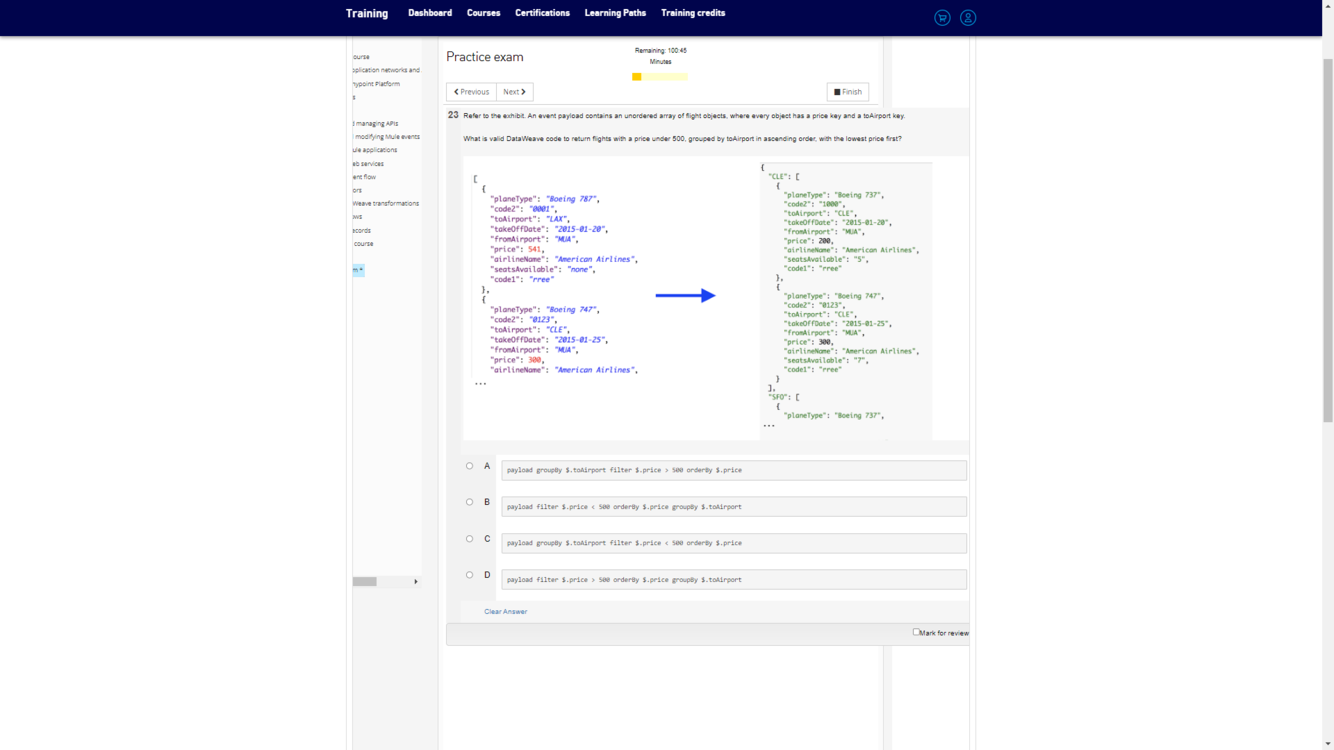1334x750 pixels.
Task: Open the shopping cart icon
Action: pos(942,18)
